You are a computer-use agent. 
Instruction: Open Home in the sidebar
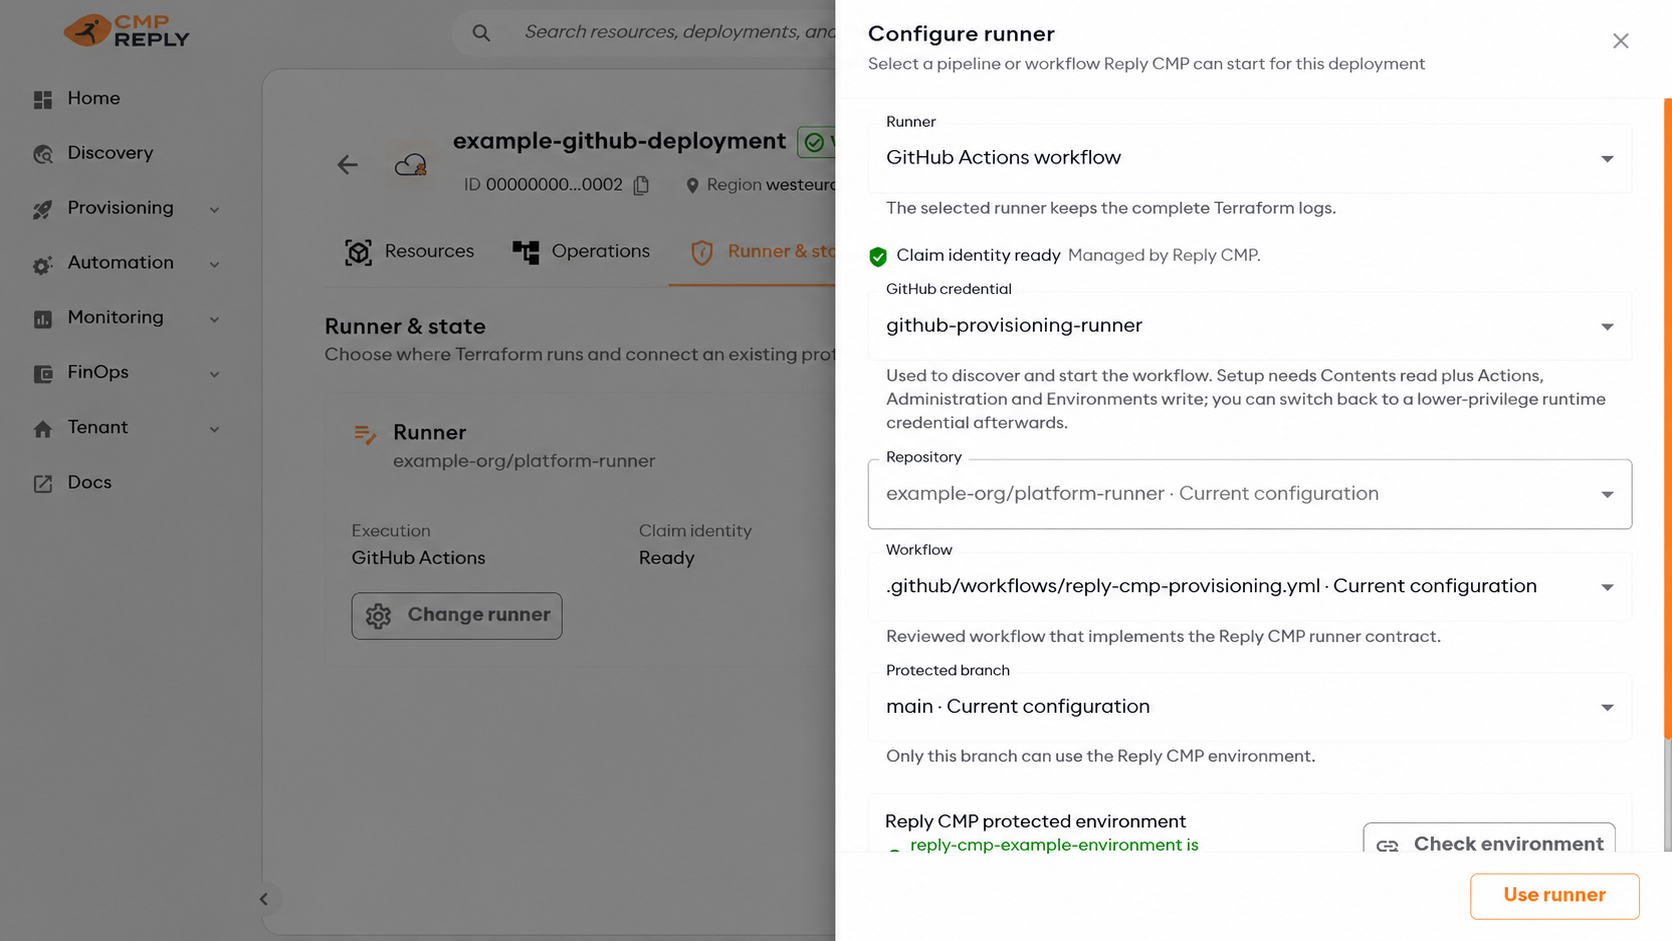94,98
